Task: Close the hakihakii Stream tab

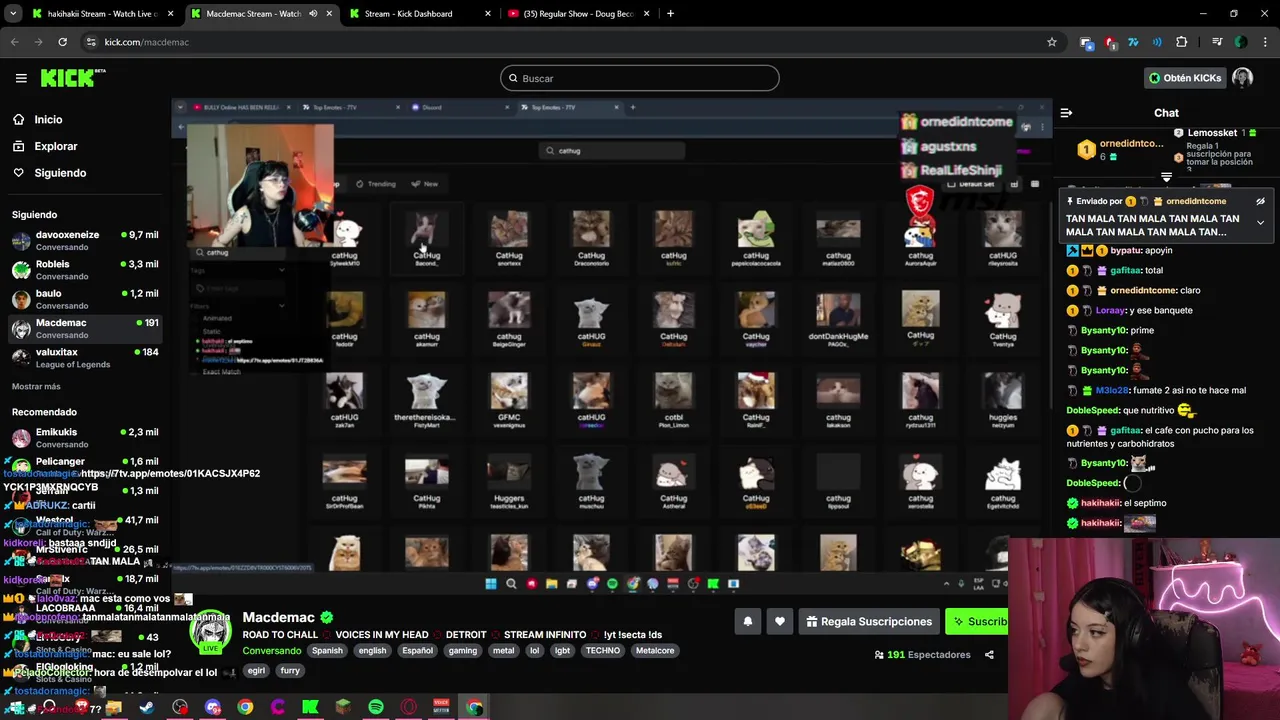Action: click(x=170, y=14)
